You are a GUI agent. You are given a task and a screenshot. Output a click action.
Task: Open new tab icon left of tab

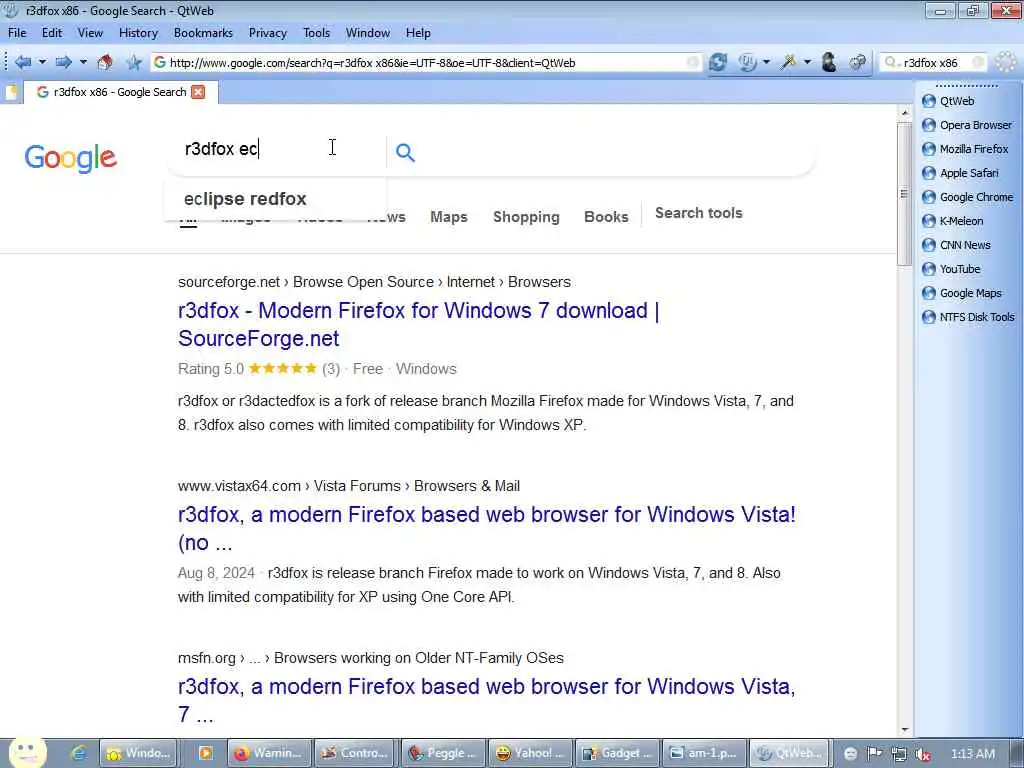click(x=10, y=92)
